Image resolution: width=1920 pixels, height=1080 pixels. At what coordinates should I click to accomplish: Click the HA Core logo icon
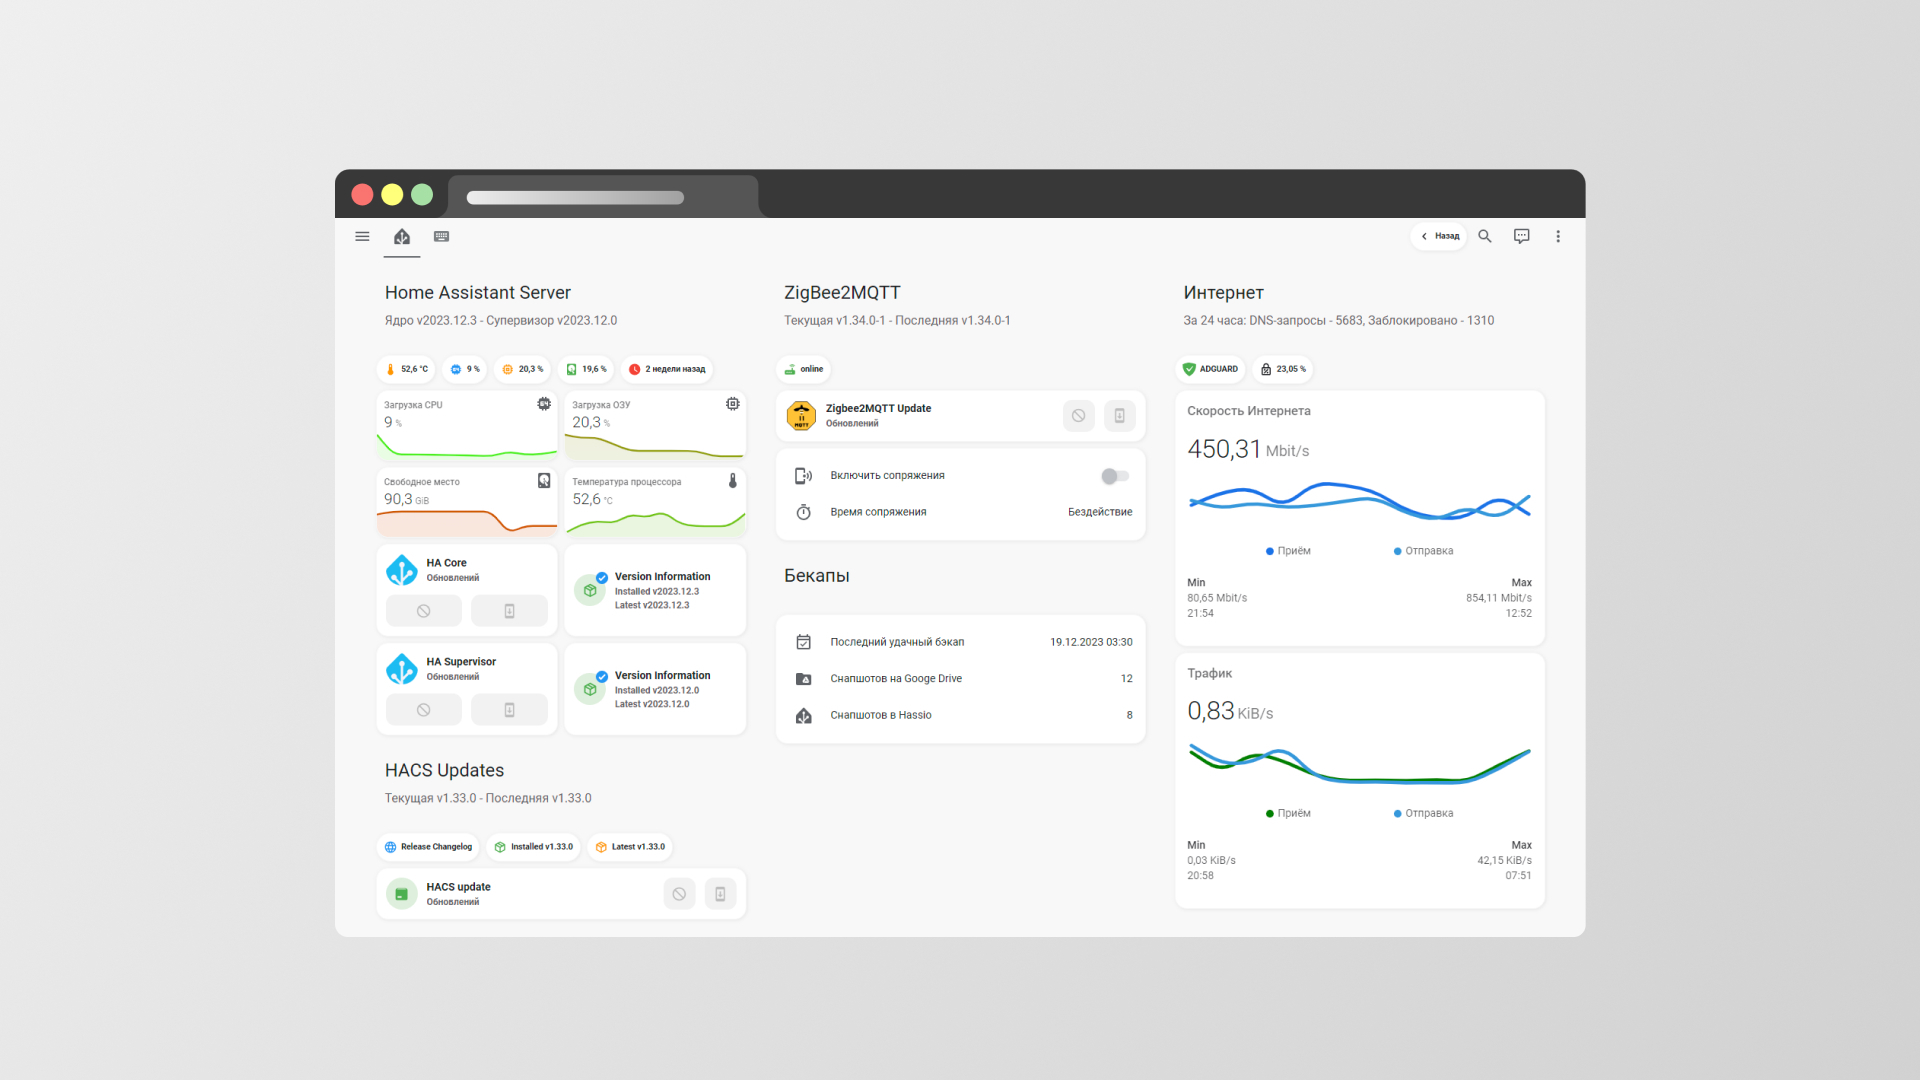point(402,570)
